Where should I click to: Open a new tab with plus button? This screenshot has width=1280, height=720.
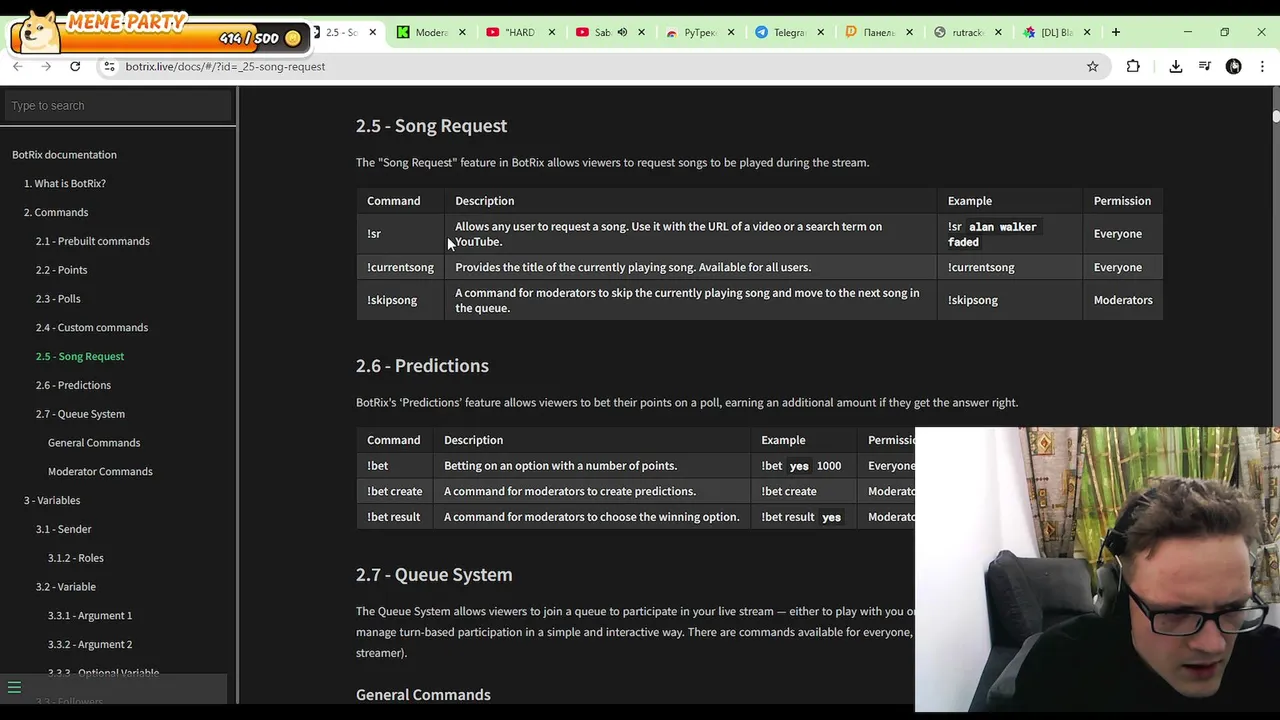click(1115, 32)
